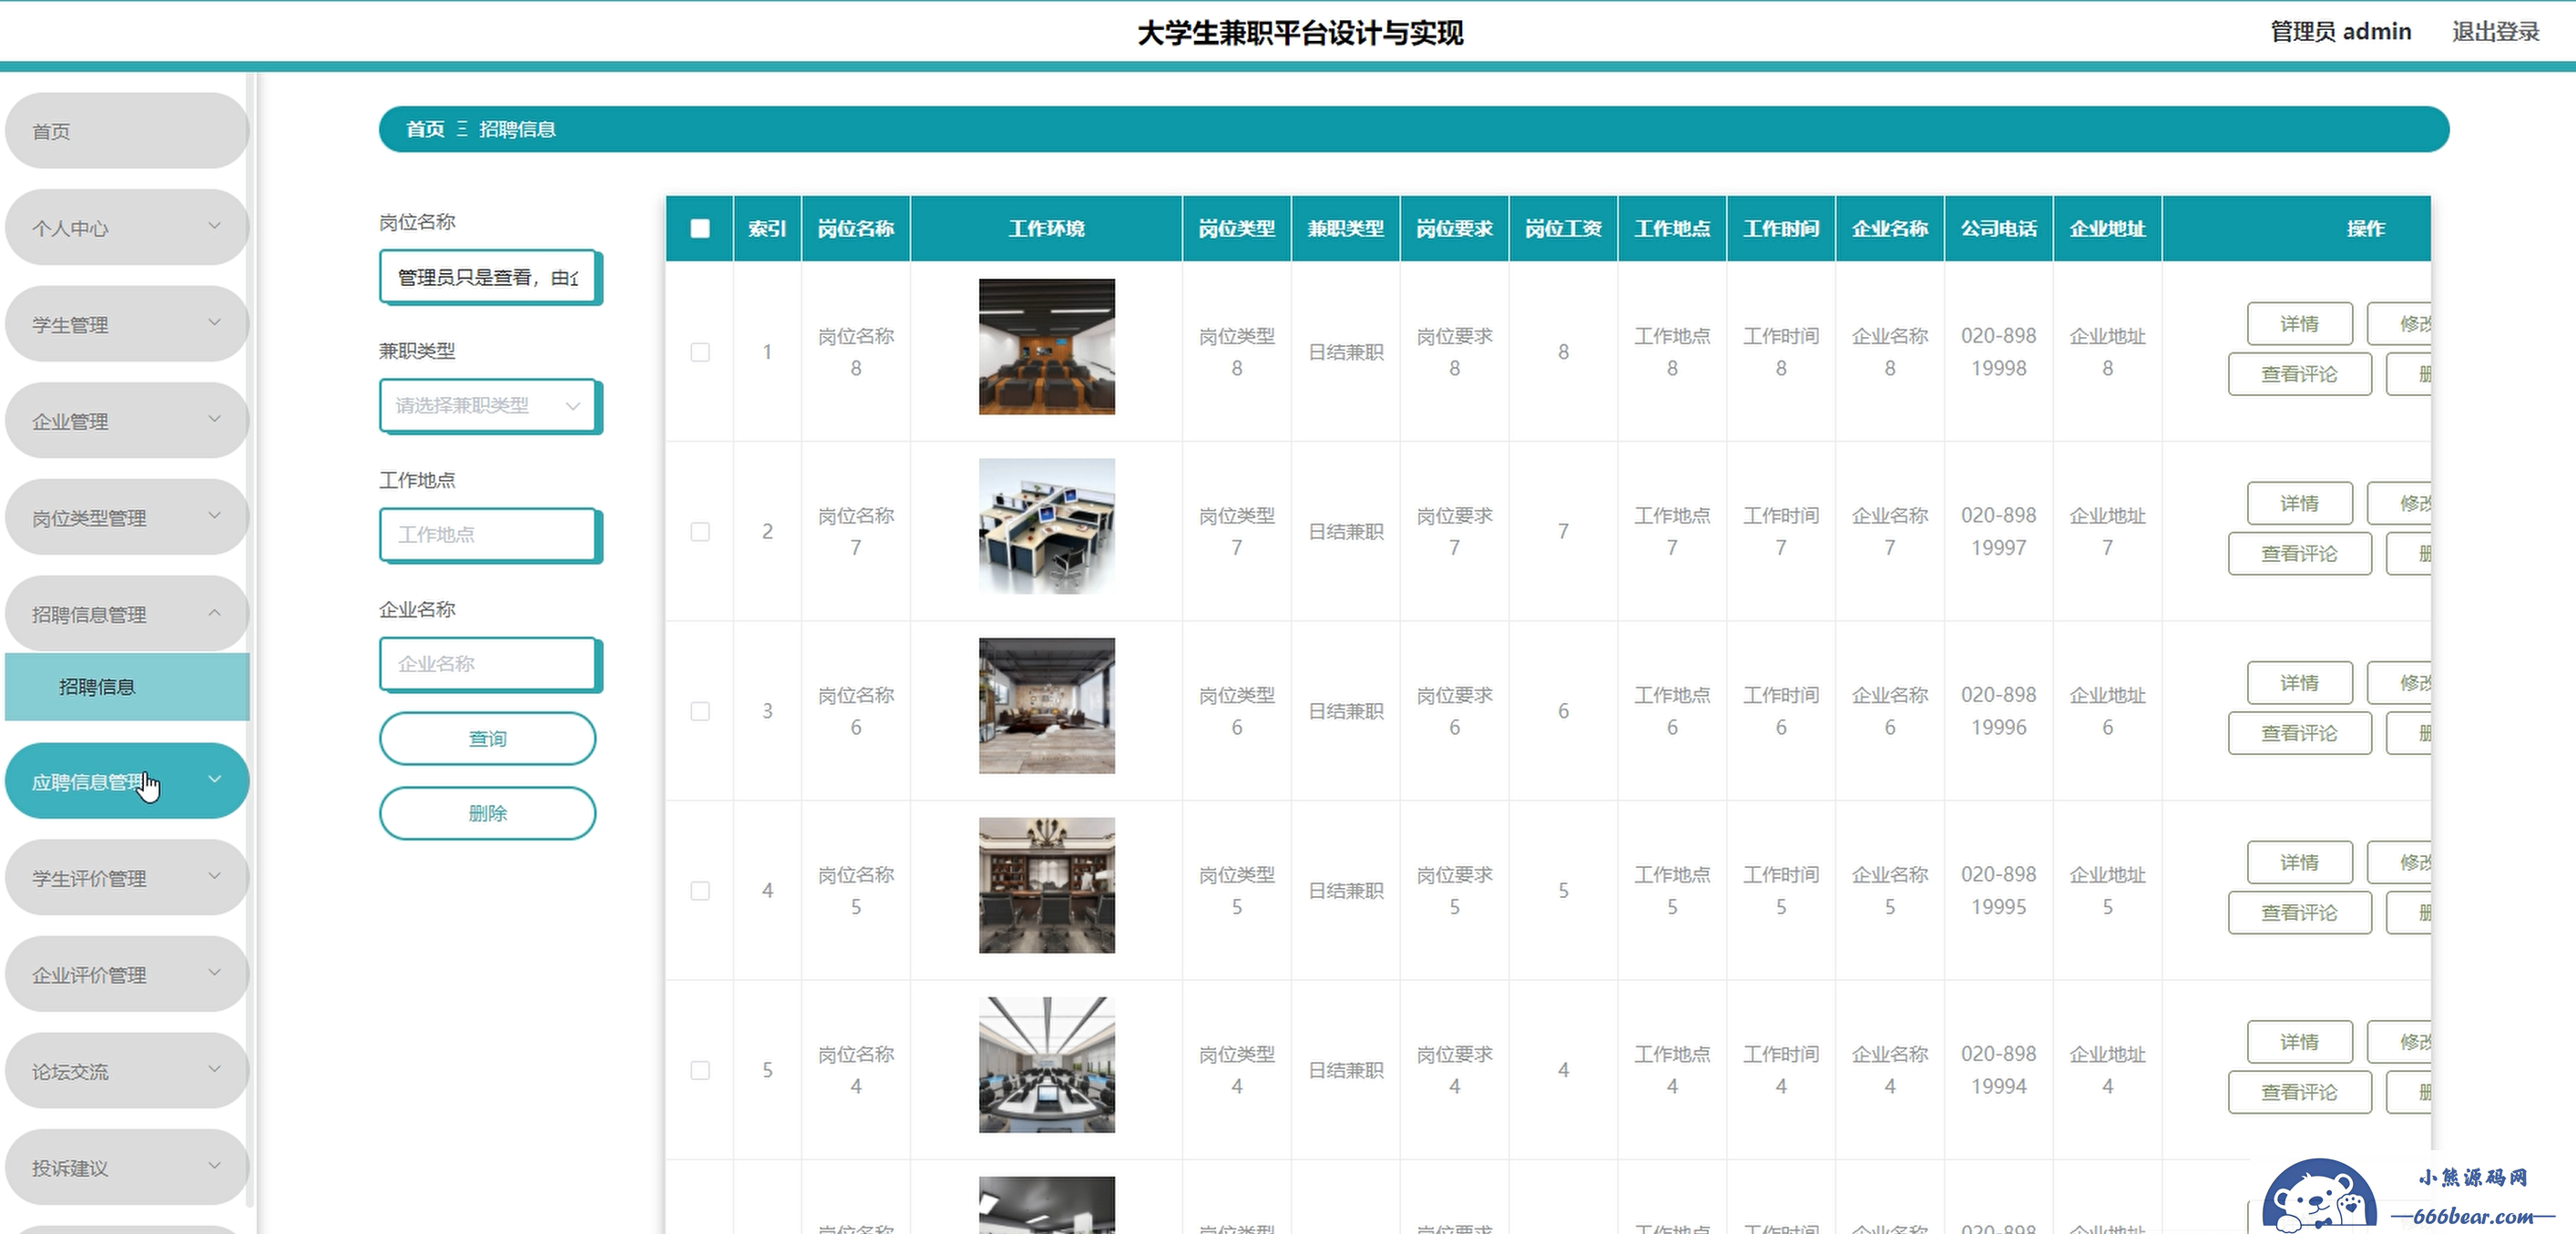The width and height of the screenshot is (2576, 1234).
Task: Open the 论坛交流 sidebar menu
Action: point(127,1071)
